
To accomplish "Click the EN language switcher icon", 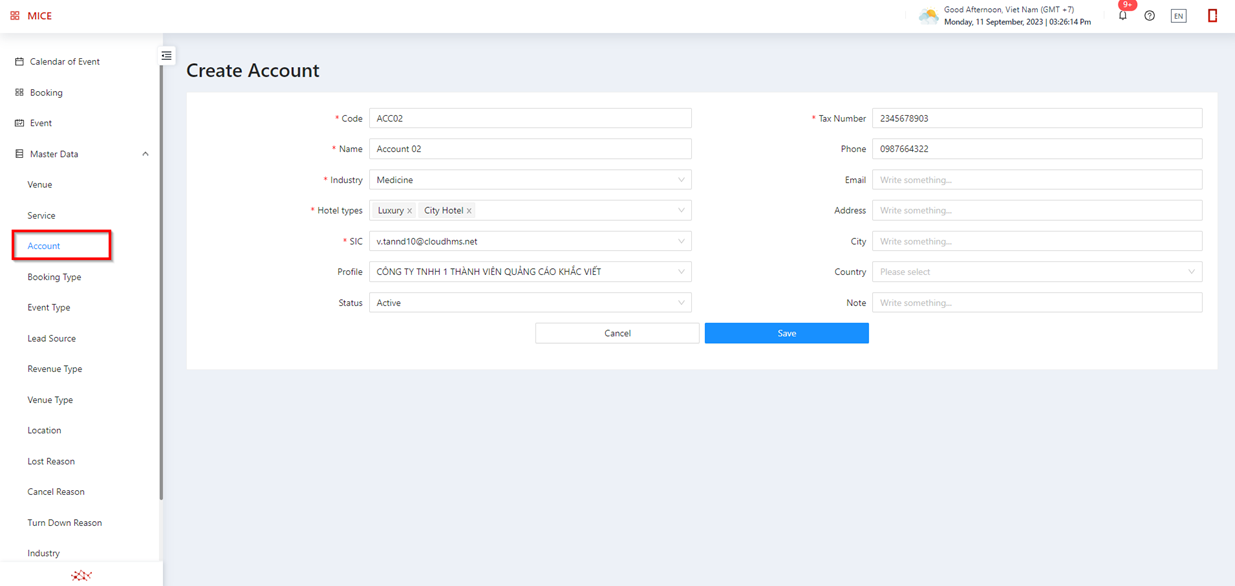I will 1178,16.
